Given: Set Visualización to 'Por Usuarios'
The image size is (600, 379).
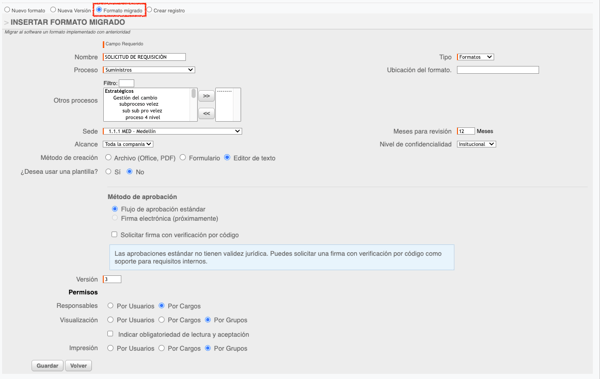Looking at the screenshot, I should 111,320.
